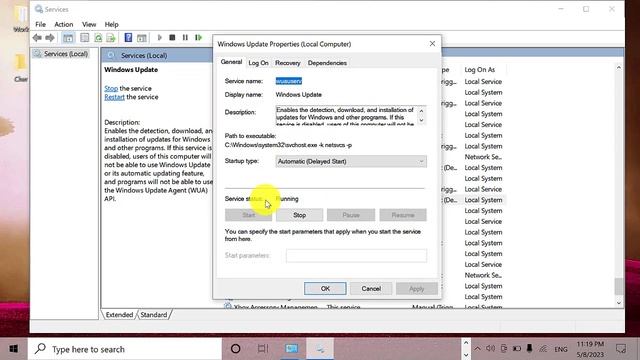Close the Windows Update Properties dialog
The image size is (640, 360).
click(432, 44)
